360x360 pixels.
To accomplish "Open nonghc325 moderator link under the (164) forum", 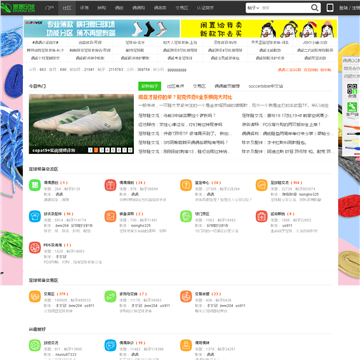I will [309, 194].
